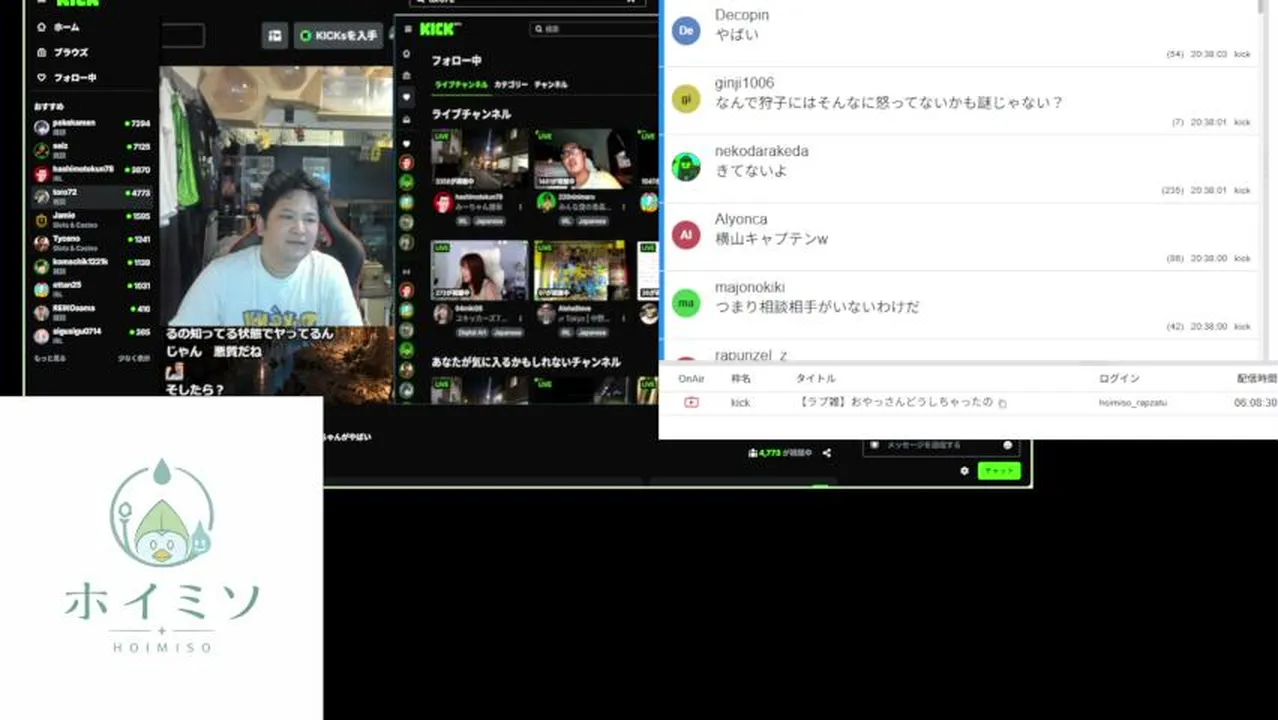Viewport: 1278px width, 720px height.
Task: Open live thumbnail of woman in headset
Action: (479, 270)
